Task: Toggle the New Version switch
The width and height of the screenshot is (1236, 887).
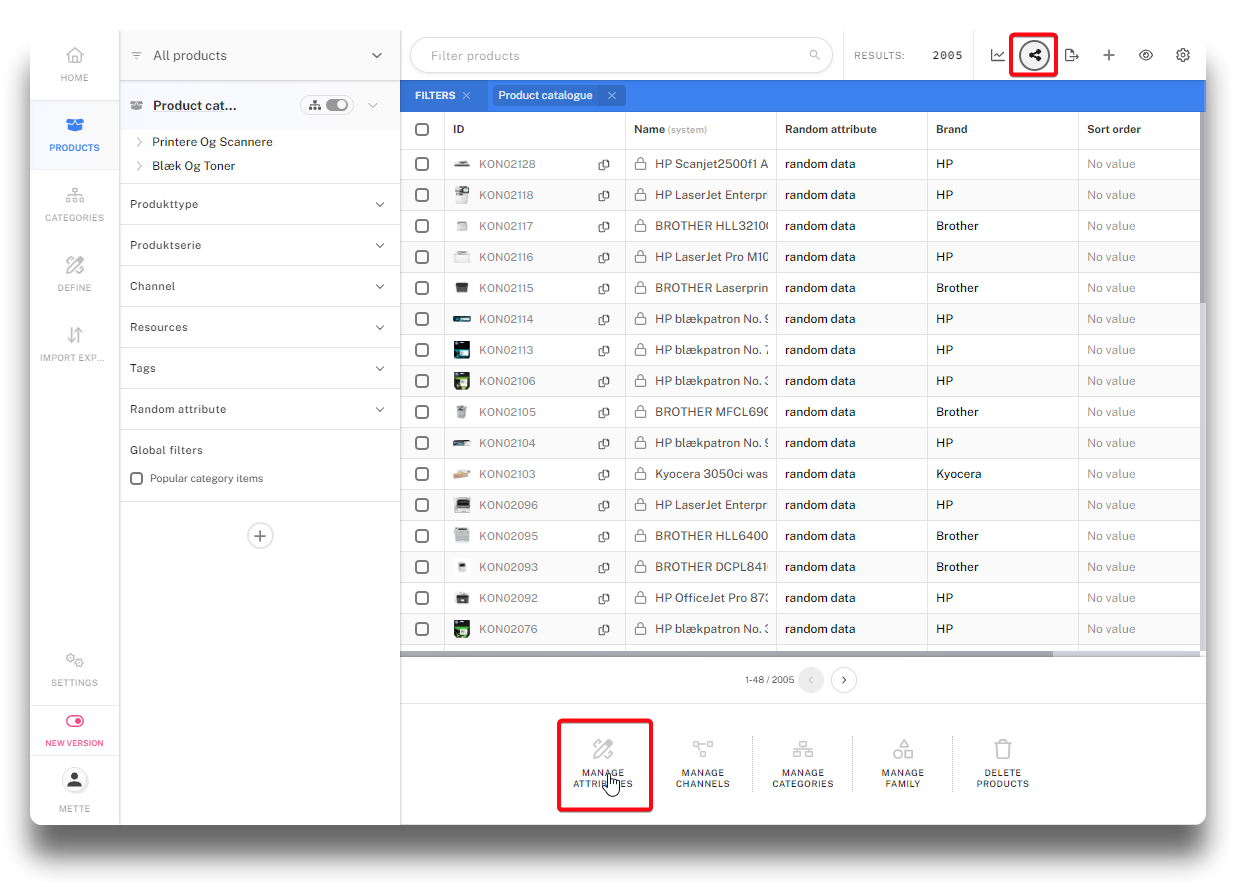Action: tap(75, 721)
